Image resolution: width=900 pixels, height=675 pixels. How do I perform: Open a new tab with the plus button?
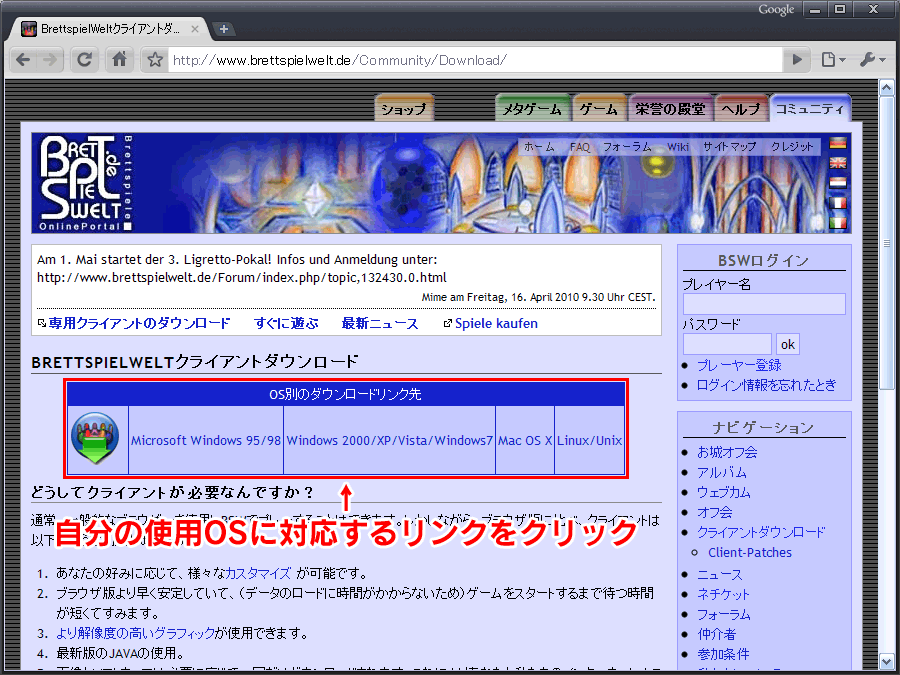click(224, 29)
